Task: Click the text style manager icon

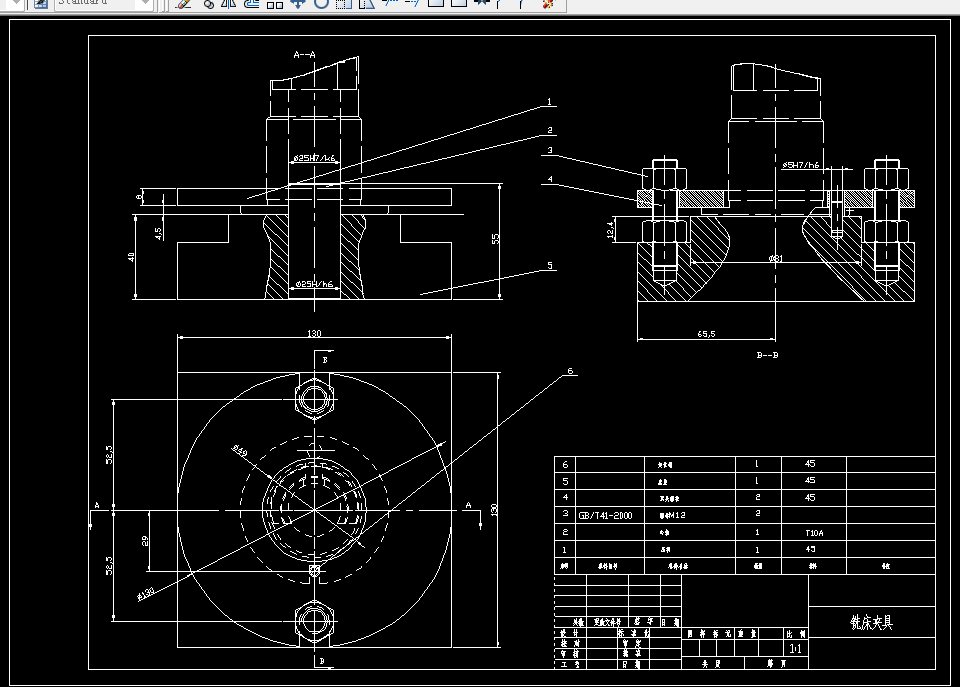Action: point(40,4)
